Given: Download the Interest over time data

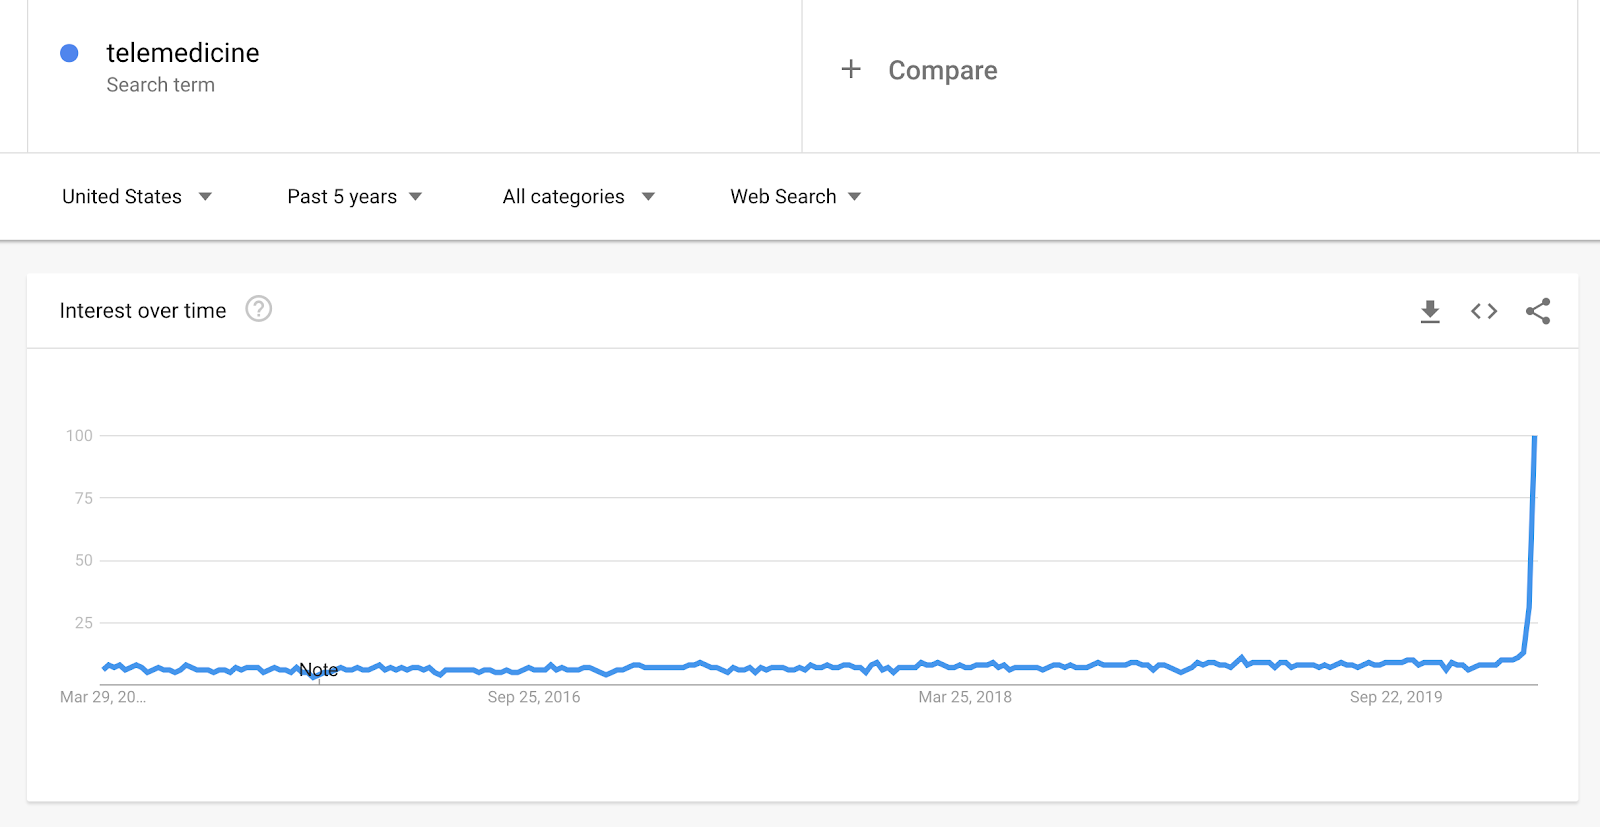Looking at the screenshot, I should [1430, 311].
